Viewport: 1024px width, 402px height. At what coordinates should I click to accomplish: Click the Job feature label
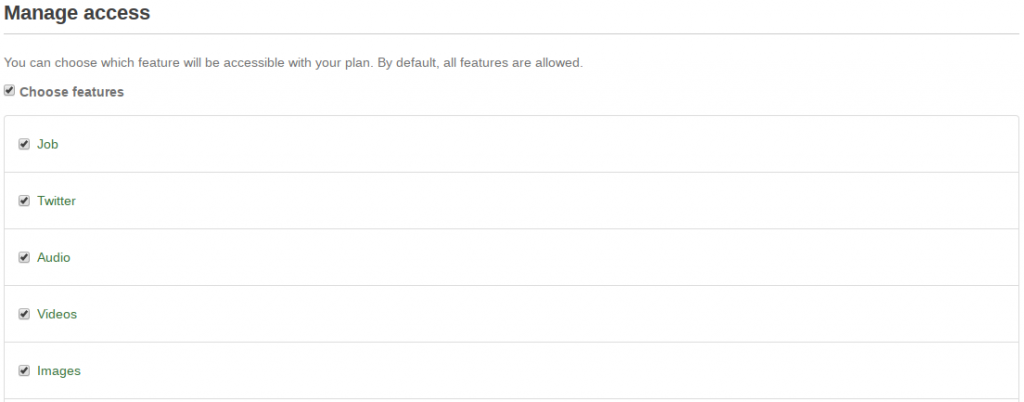(48, 144)
